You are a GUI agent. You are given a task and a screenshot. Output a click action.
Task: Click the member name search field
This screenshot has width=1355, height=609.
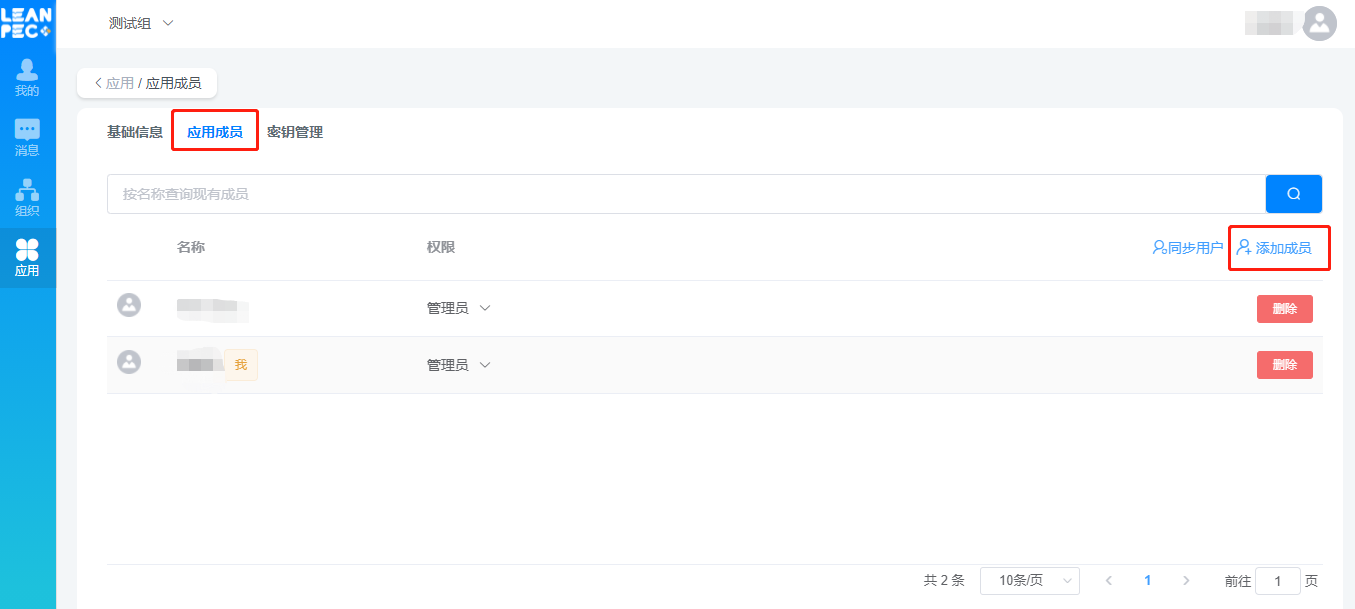click(x=686, y=194)
